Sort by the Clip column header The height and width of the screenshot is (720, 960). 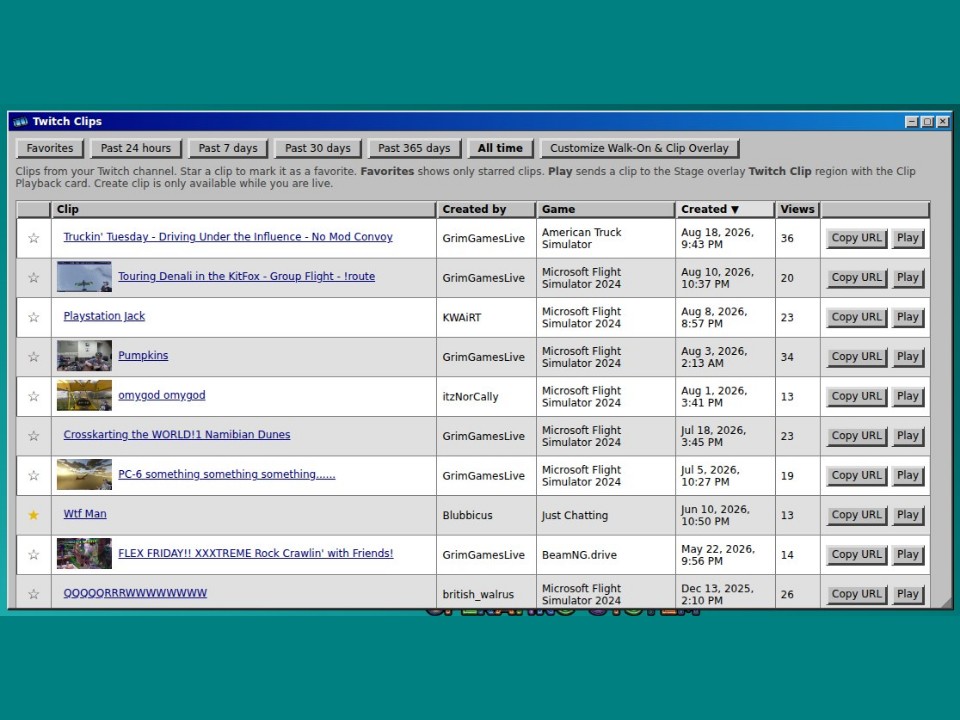[244, 209]
